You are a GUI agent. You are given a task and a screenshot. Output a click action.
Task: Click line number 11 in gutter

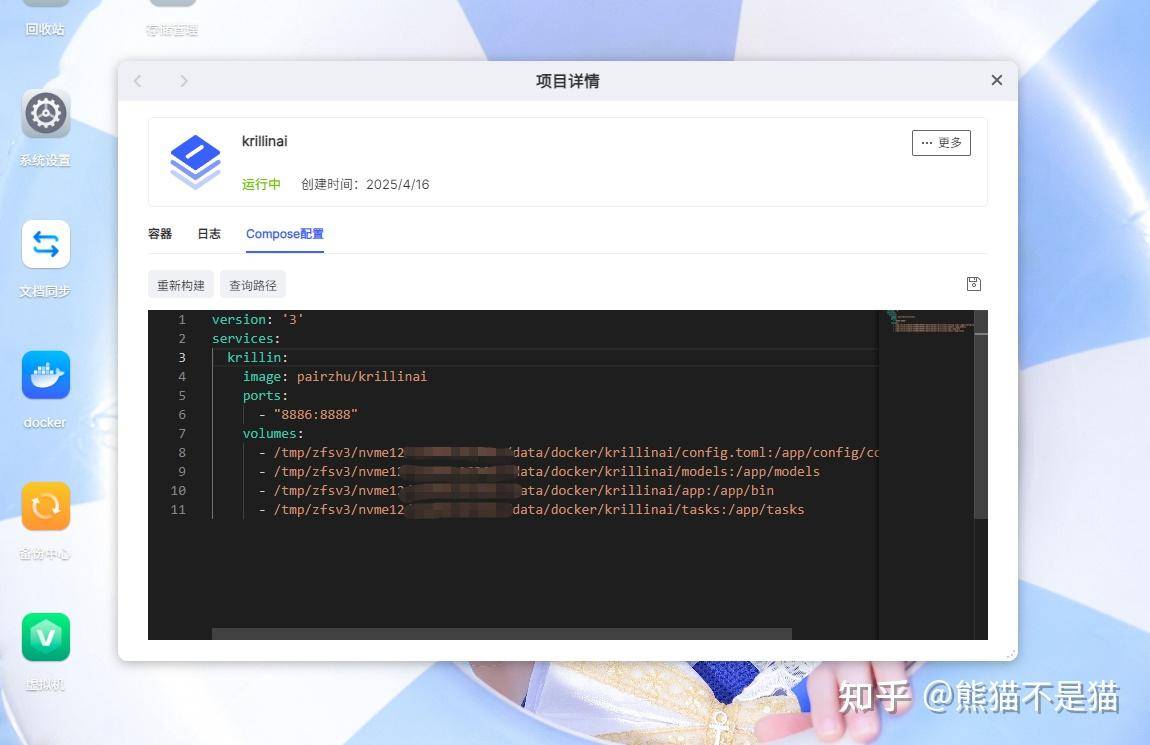tap(178, 510)
